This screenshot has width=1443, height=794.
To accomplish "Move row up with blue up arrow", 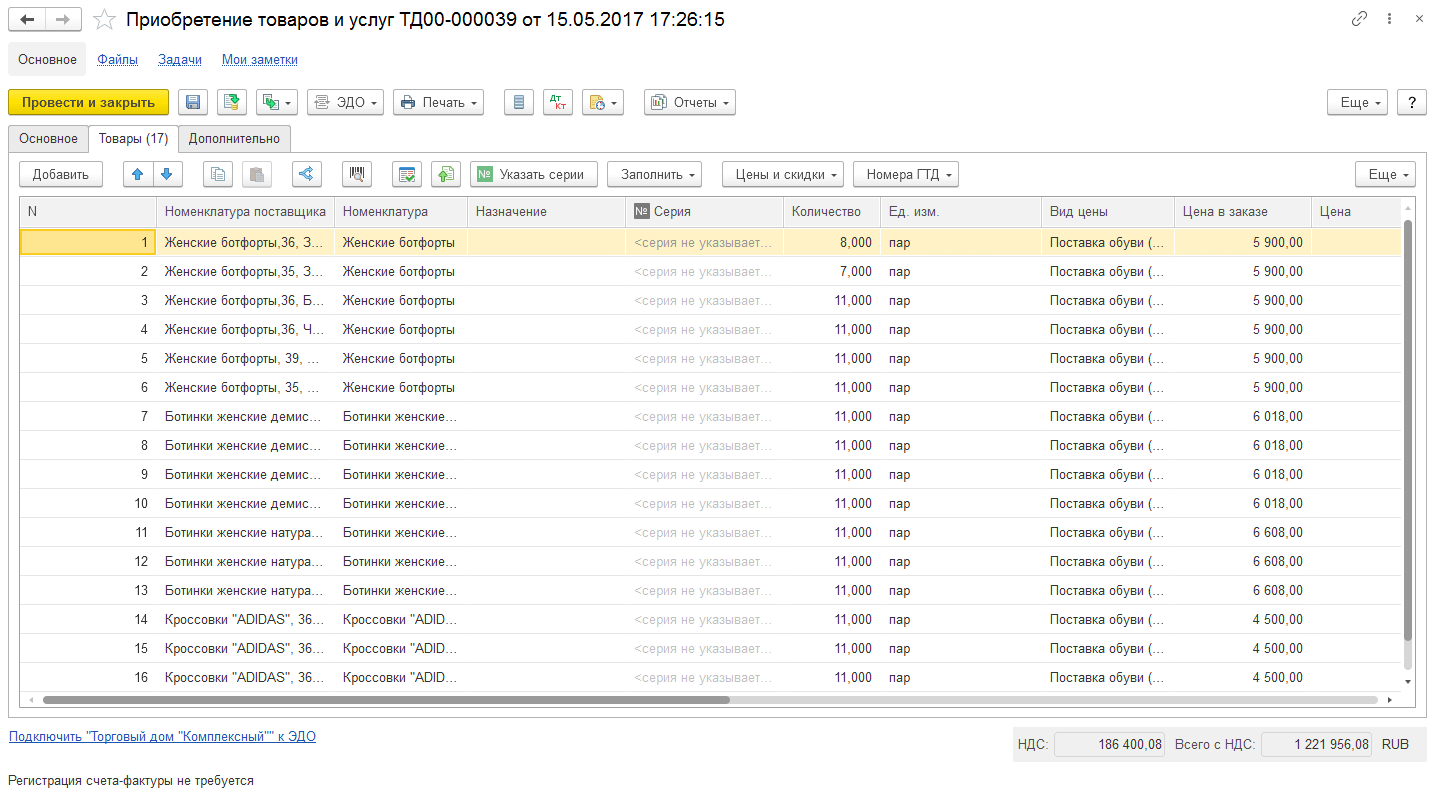I will [x=138, y=174].
